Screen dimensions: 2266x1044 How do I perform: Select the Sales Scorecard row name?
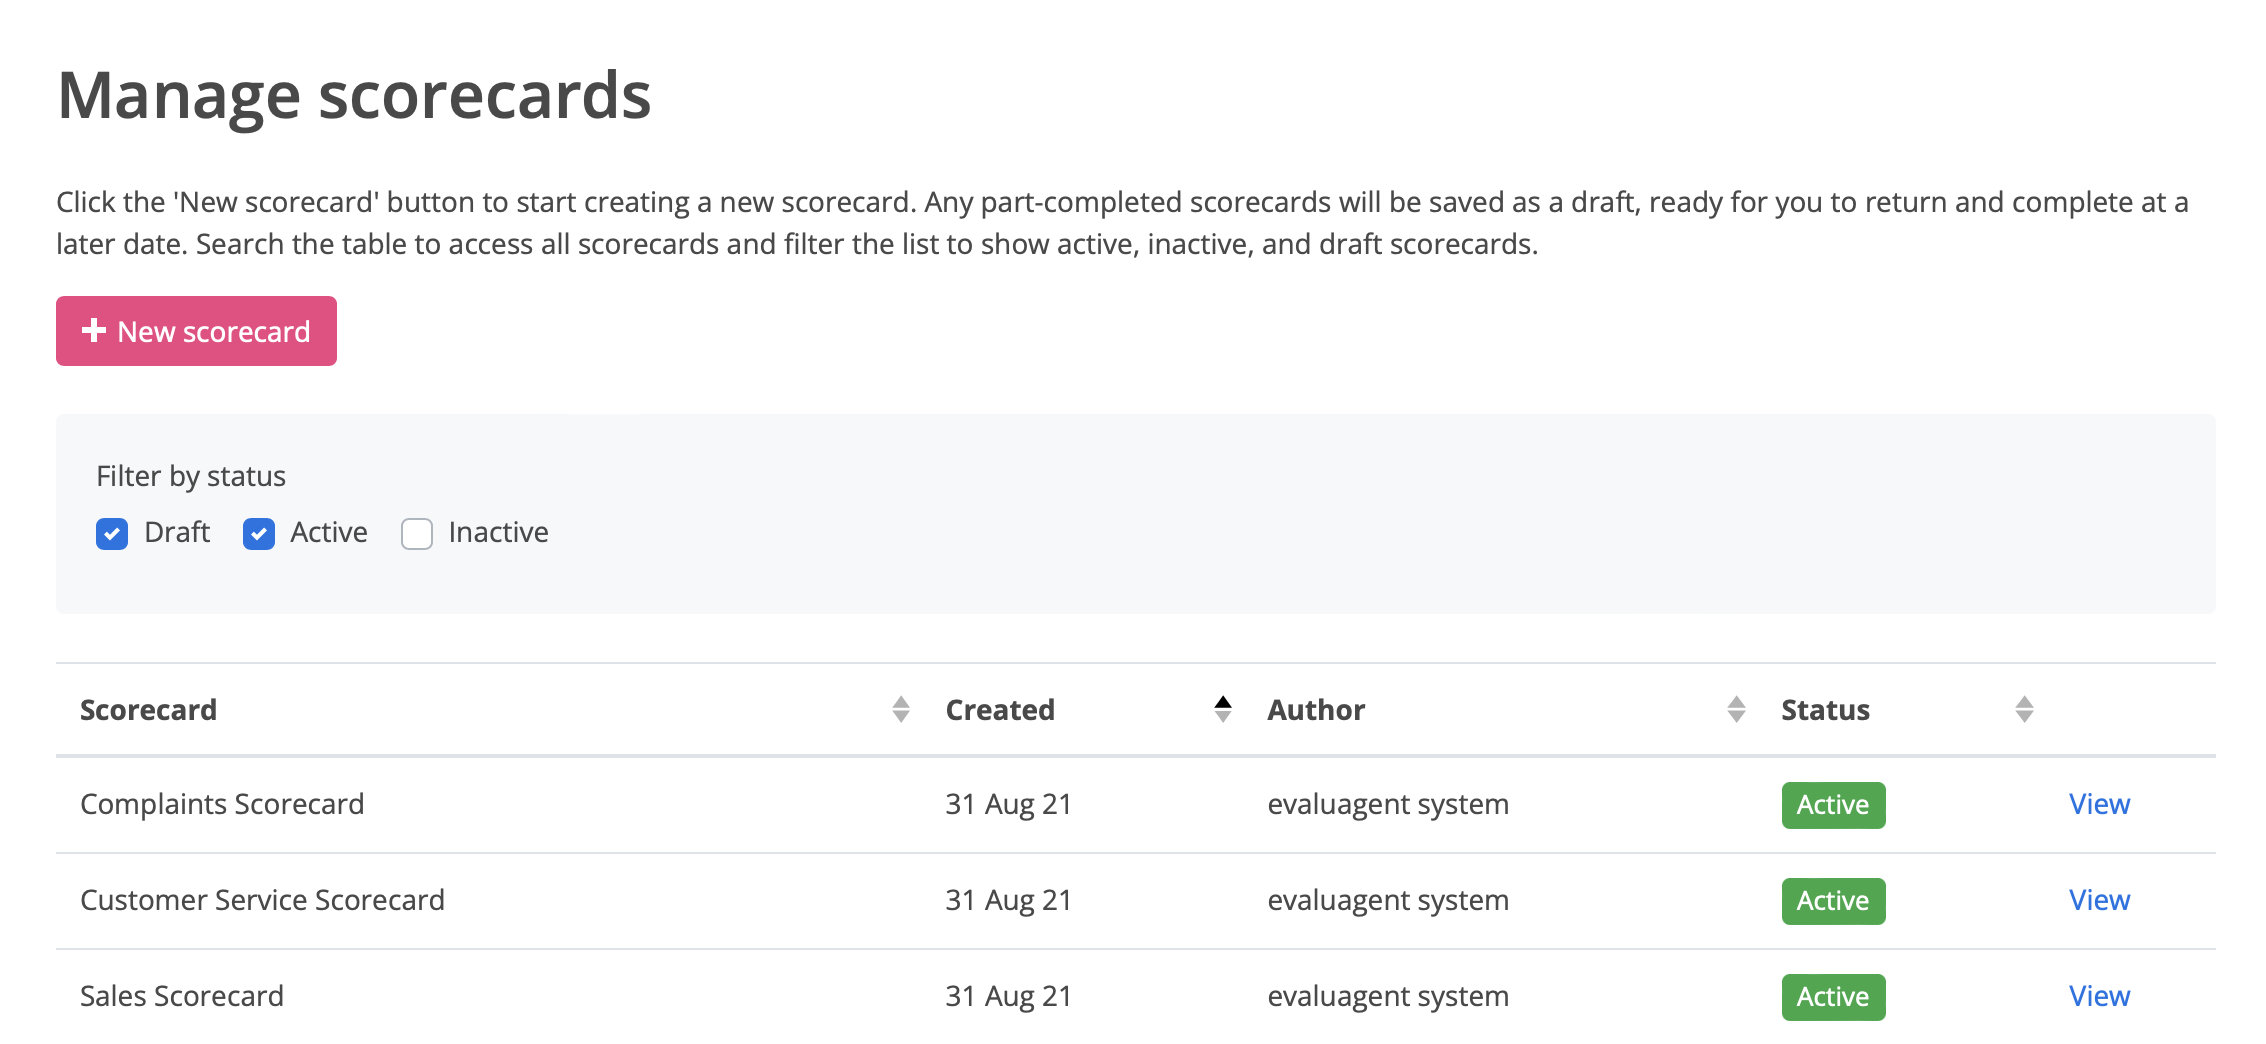click(182, 996)
